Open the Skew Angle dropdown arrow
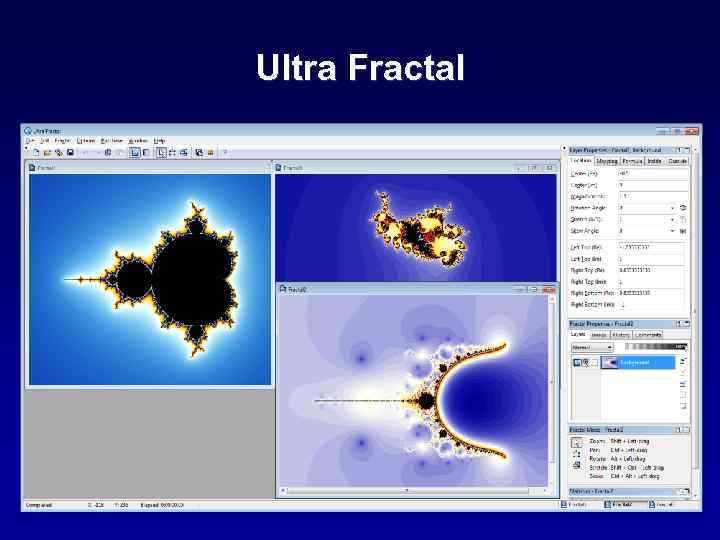 (672, 231)
